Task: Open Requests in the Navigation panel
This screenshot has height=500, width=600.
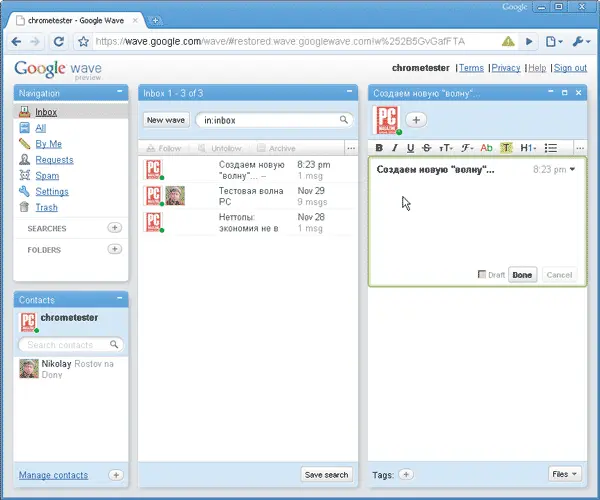Action: (54, 160)
